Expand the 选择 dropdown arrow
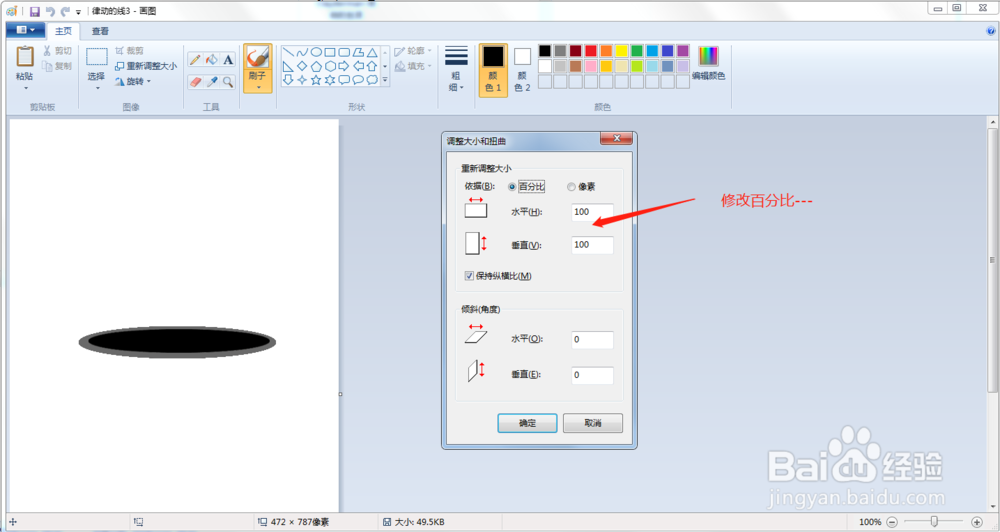 click(96, 88)
